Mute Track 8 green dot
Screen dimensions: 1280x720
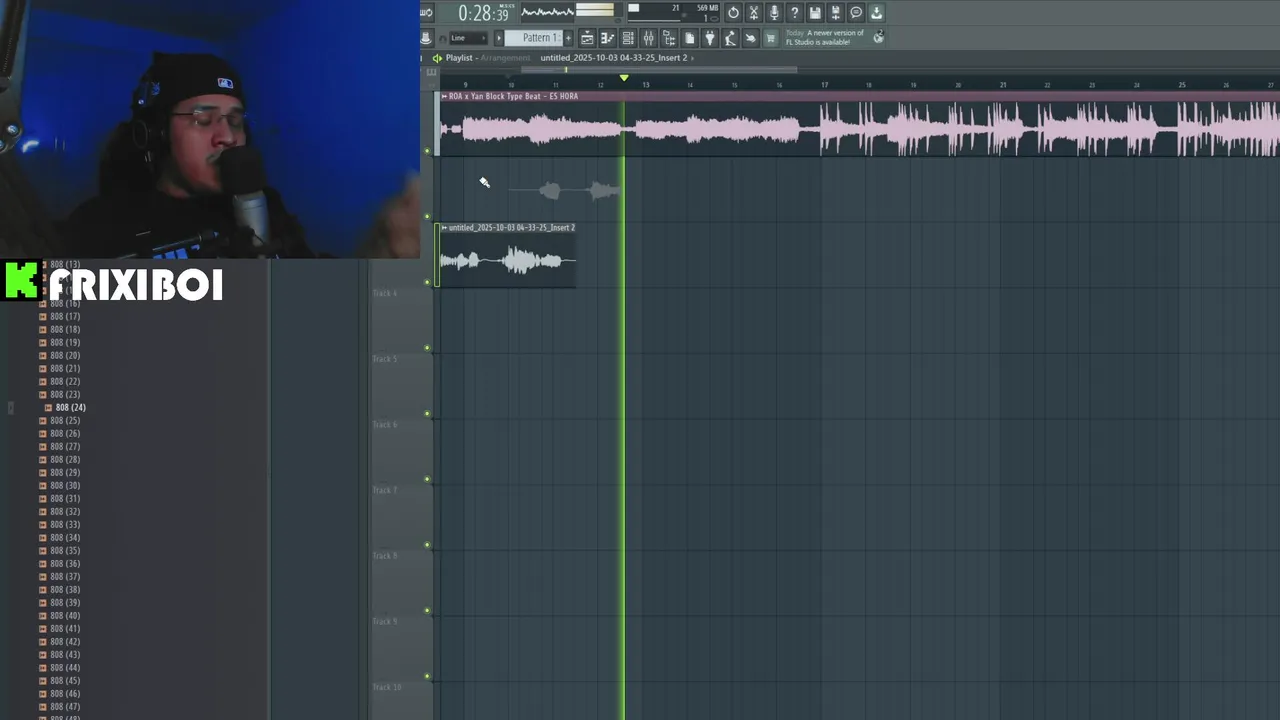[x=428, y=610]
